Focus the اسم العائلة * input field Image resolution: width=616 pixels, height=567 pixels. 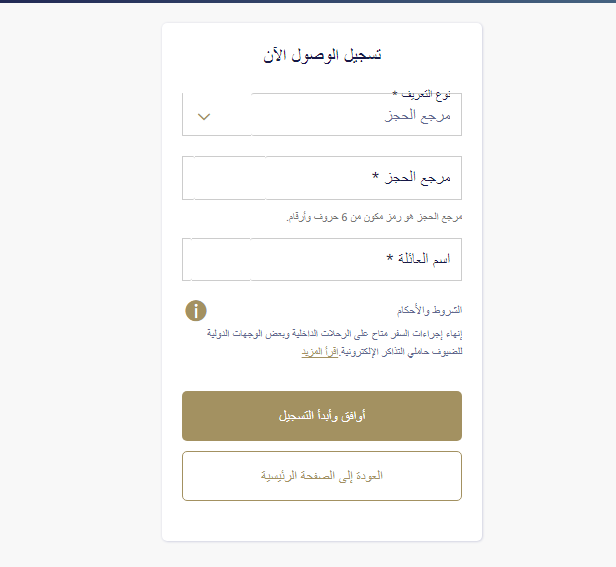322,259
